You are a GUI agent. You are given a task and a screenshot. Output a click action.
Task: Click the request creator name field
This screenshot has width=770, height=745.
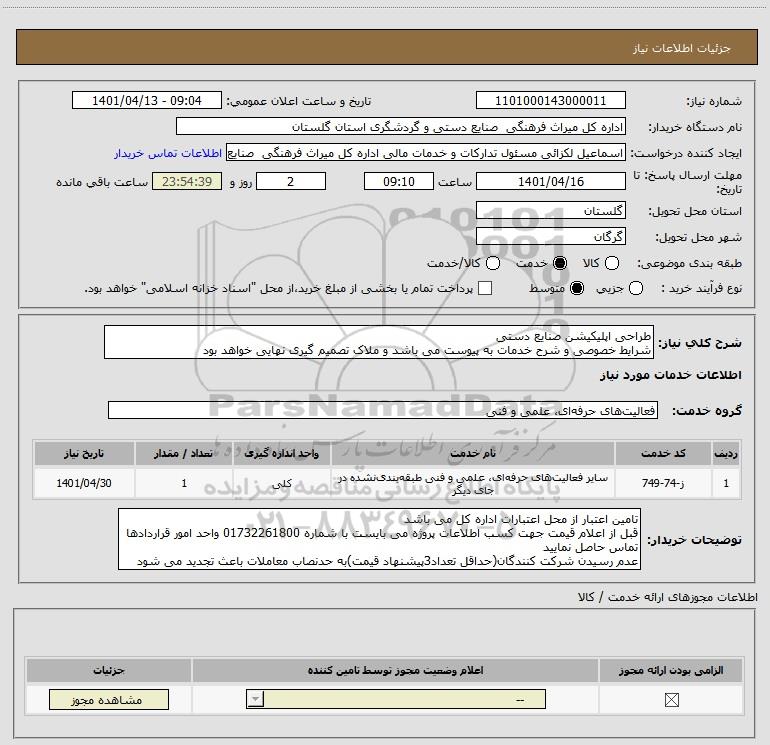pyautogui.click(x=426, y=153)
